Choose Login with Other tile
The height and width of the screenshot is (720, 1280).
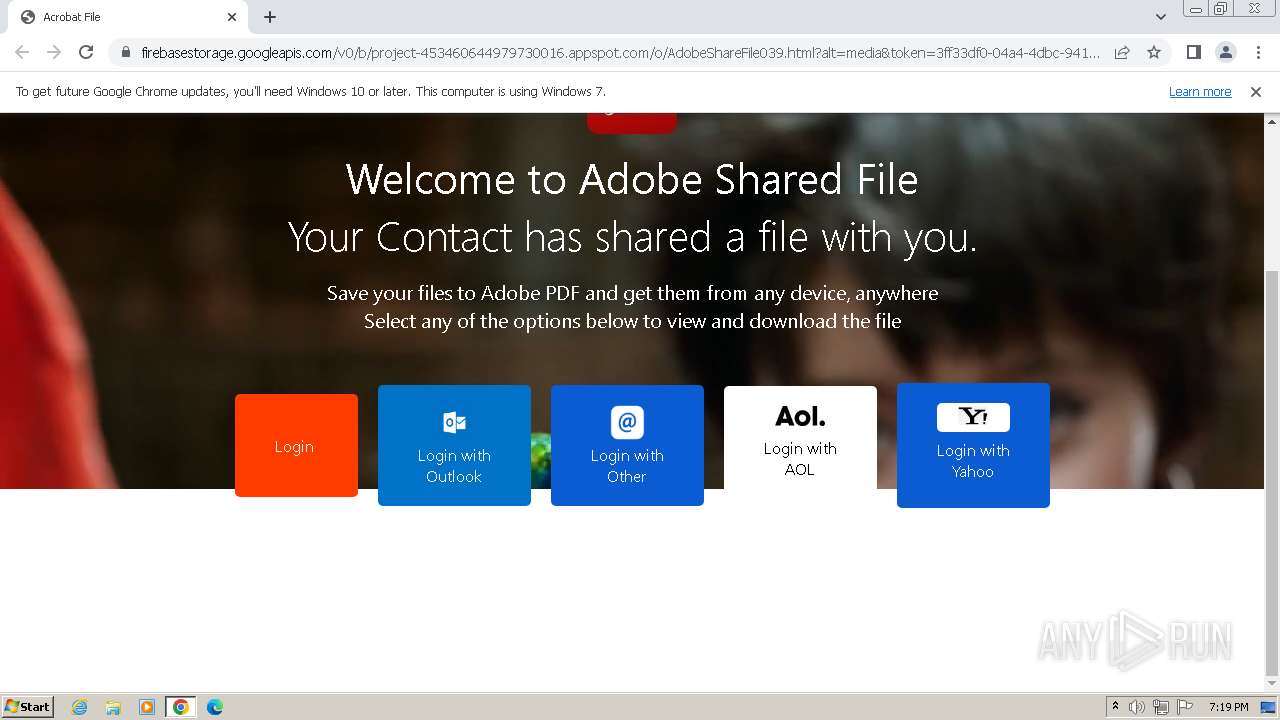coord(627,445)
